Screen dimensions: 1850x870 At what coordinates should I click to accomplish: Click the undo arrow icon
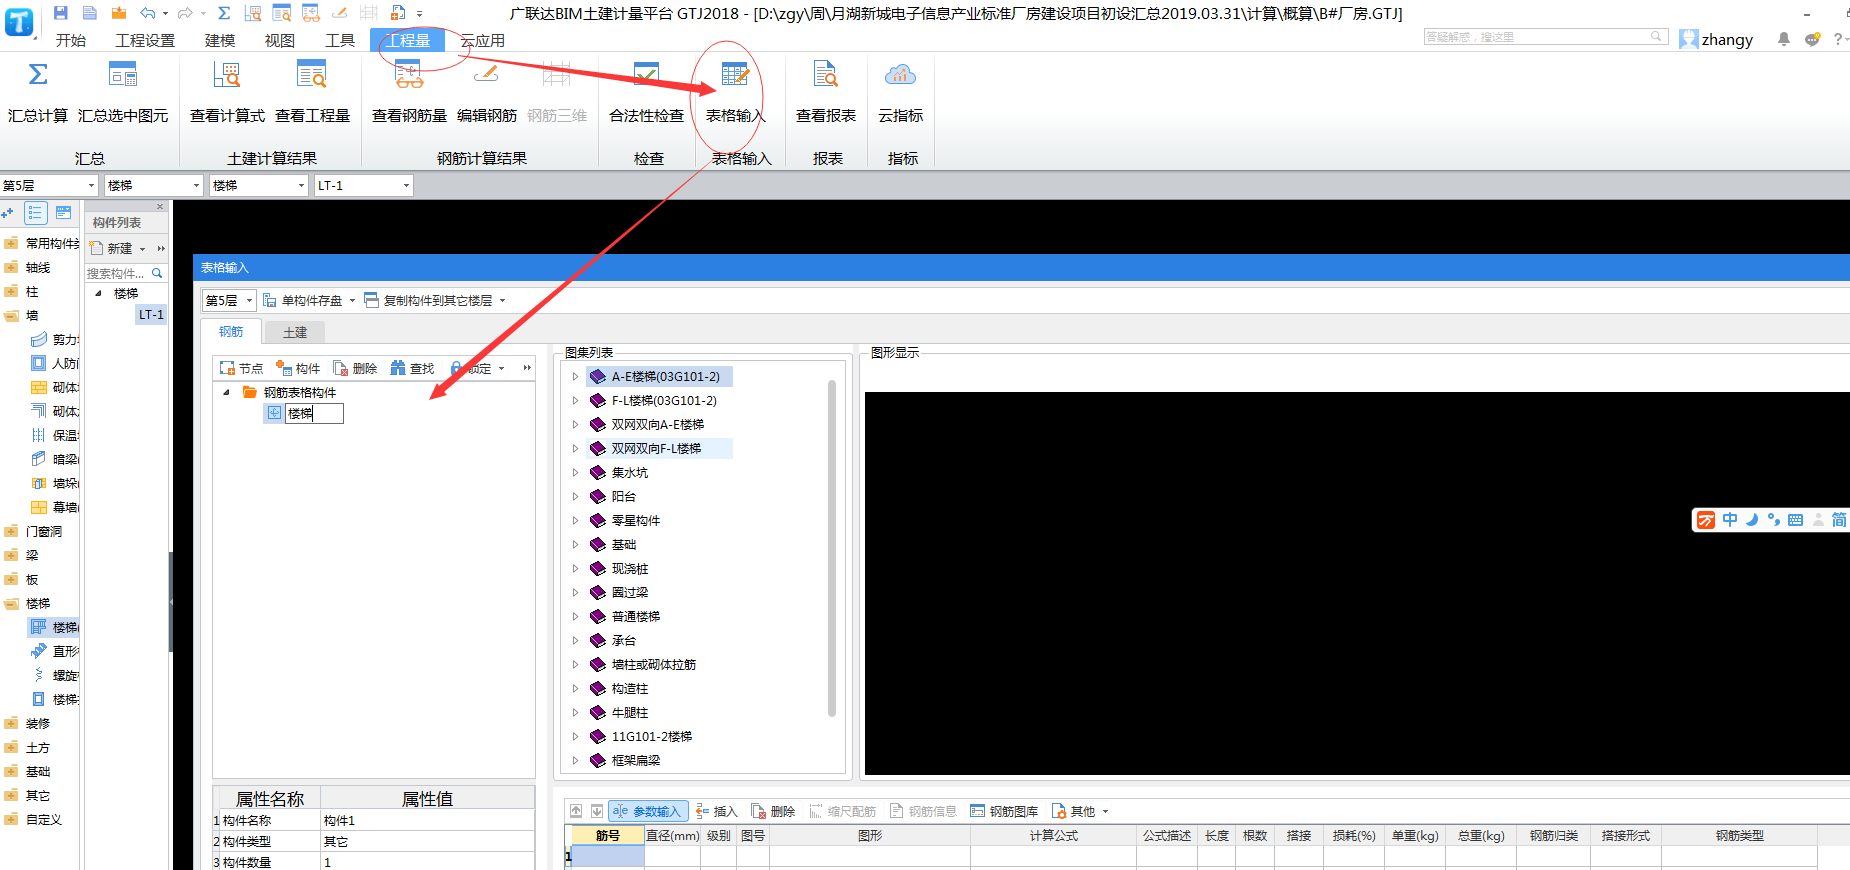click(x=148, y=13)
